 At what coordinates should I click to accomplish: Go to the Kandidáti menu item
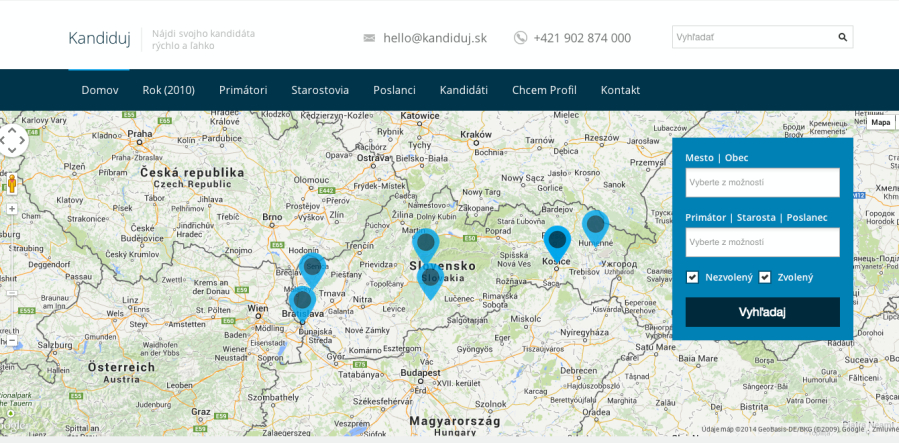point(463,90)
